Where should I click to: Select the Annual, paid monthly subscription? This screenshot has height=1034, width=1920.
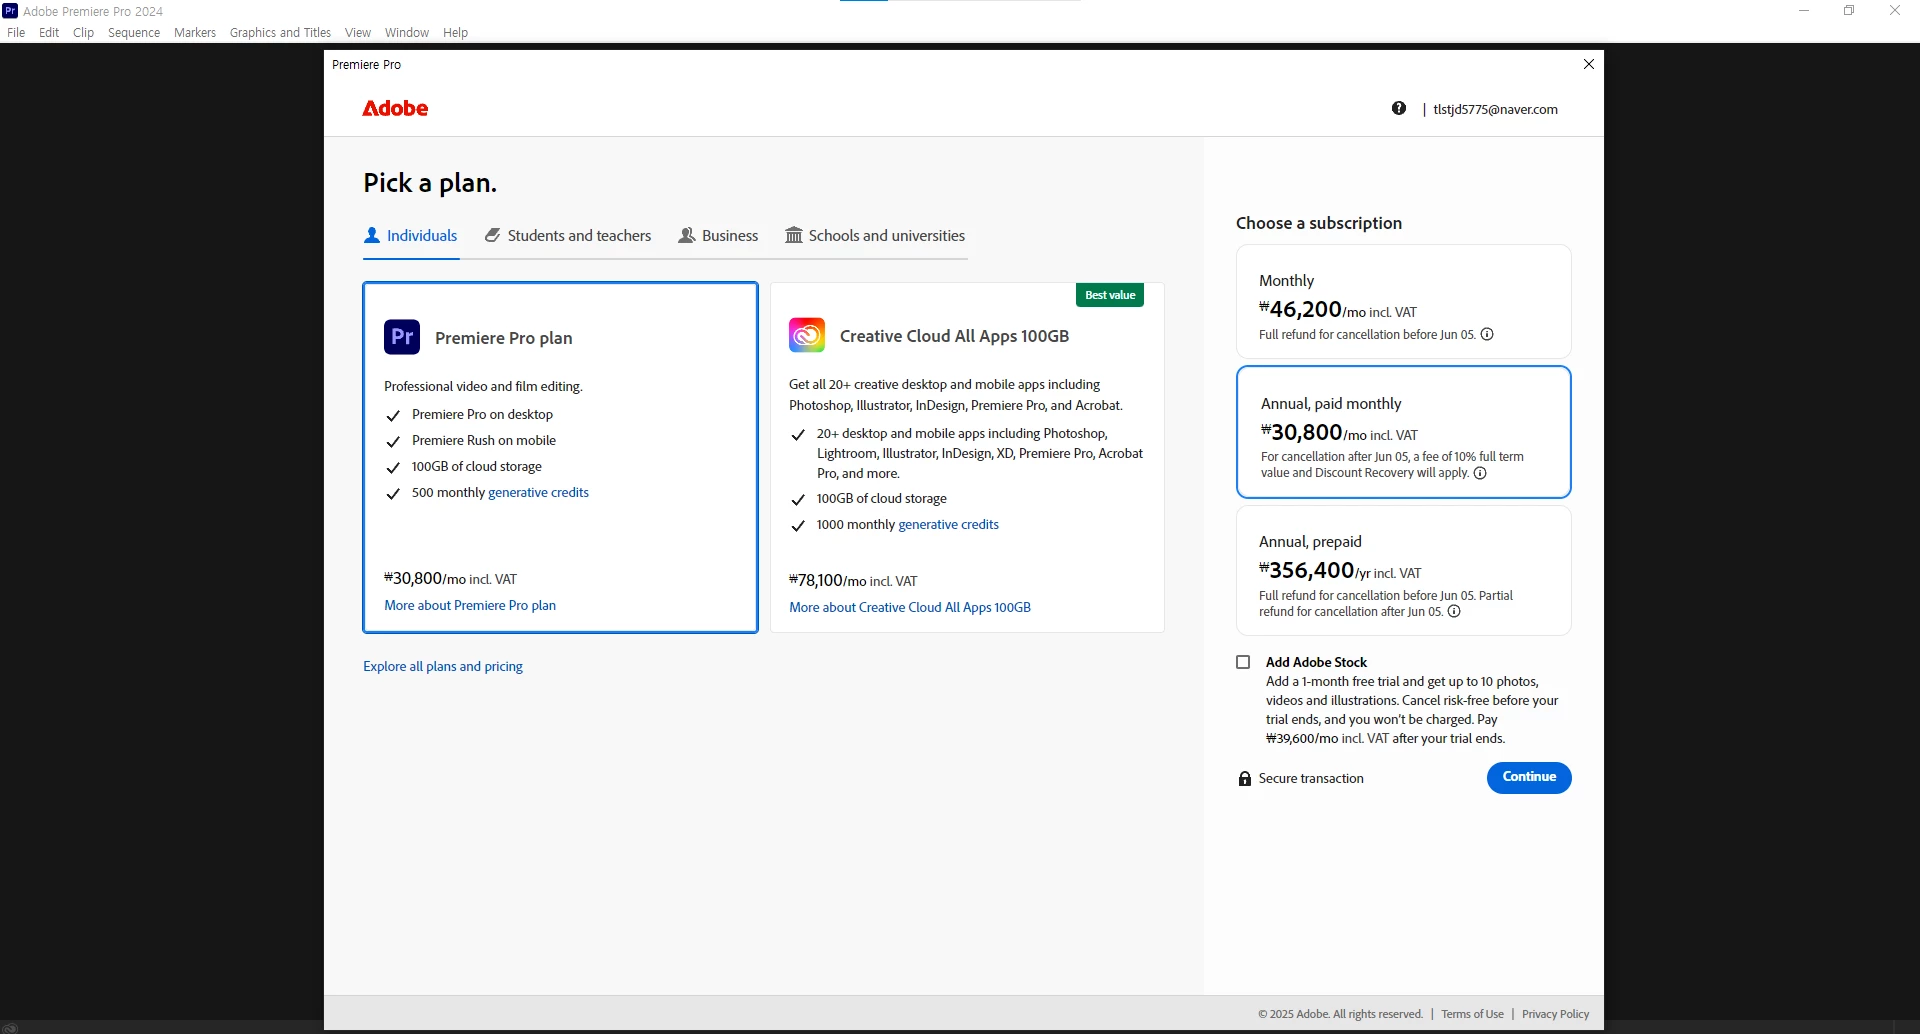pyautogui.click(x=1404, y=432)
